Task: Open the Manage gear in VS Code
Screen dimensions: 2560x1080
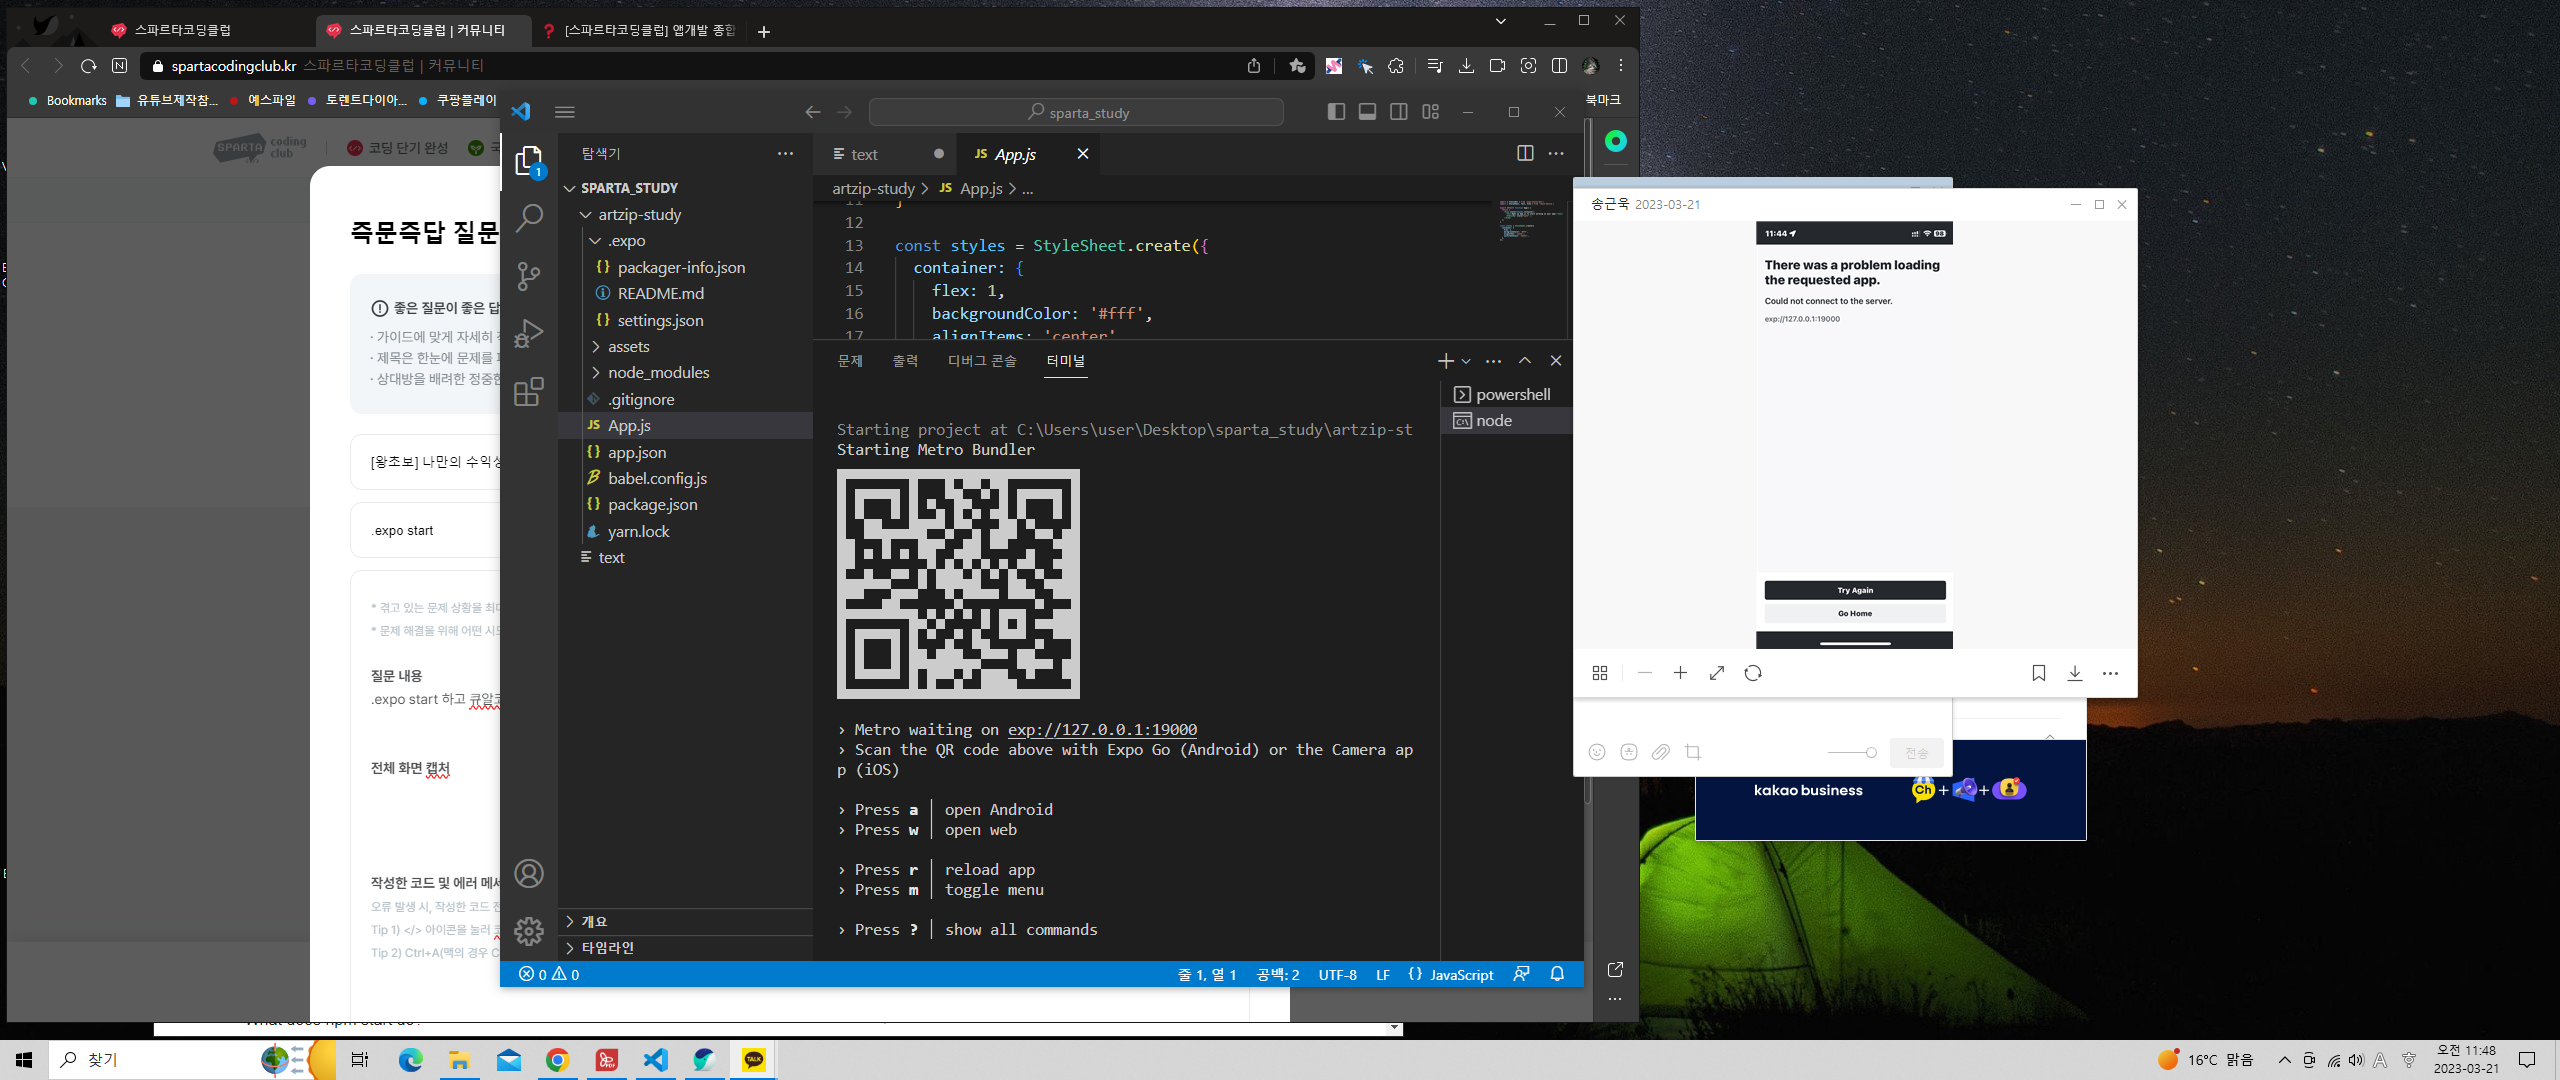Action: pos(528,932)
